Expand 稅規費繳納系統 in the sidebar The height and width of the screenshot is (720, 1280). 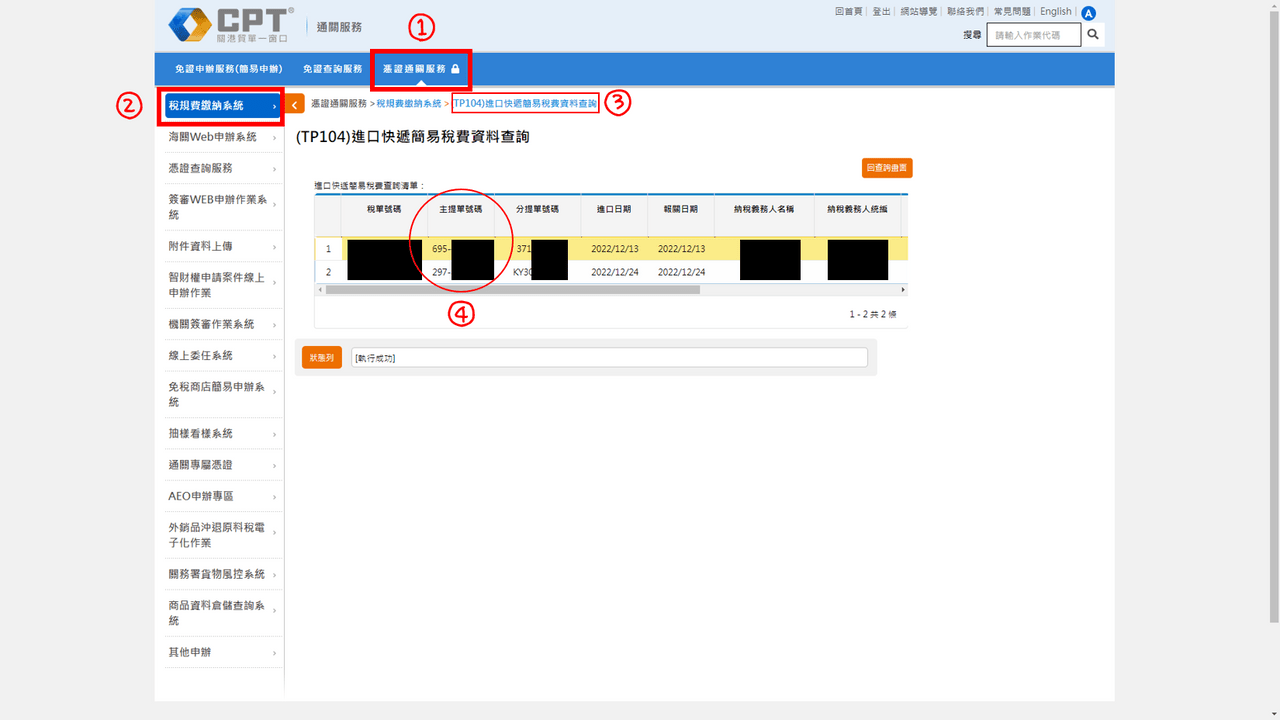[x=222, y=105]
